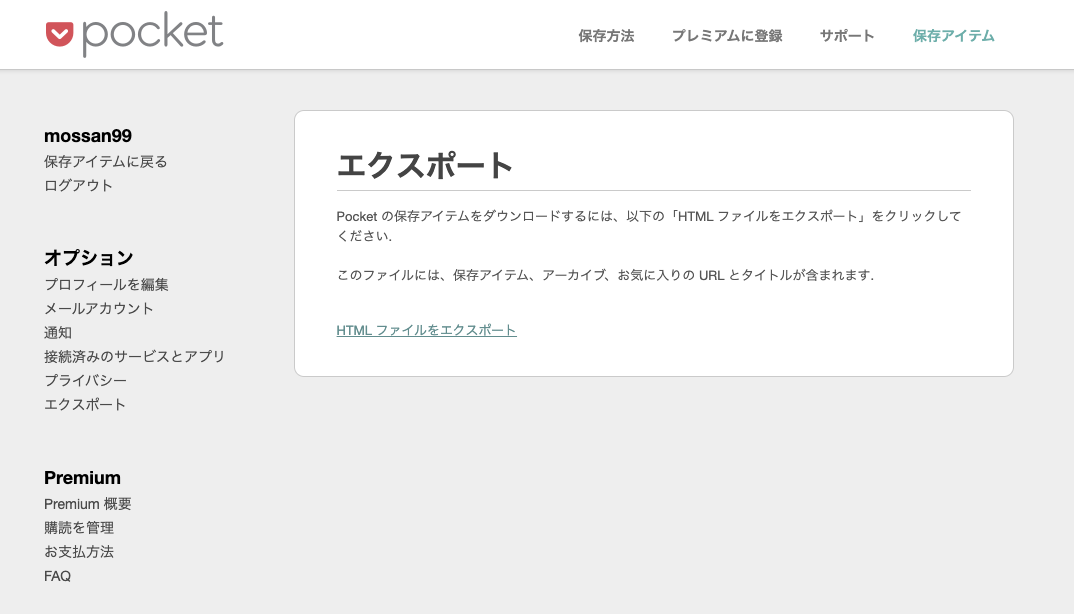Click the Premium section heading
The height and width of the screenshot is (614, 1074).
(82, 478)
